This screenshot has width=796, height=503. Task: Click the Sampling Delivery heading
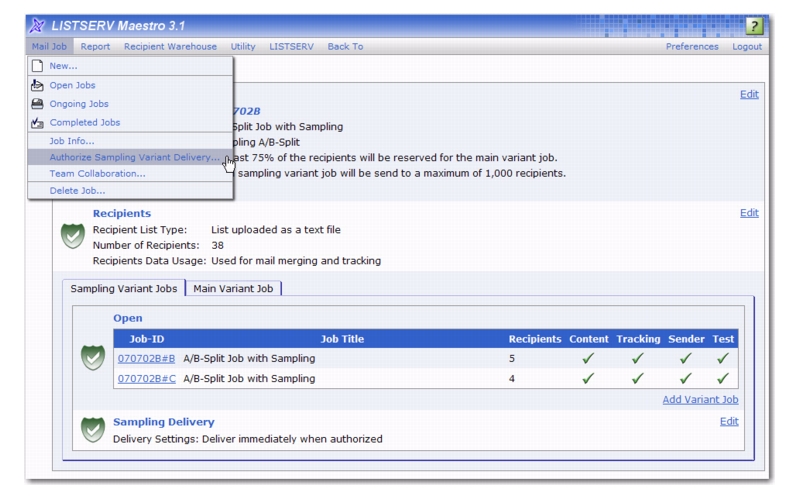[x=163, y=422]
